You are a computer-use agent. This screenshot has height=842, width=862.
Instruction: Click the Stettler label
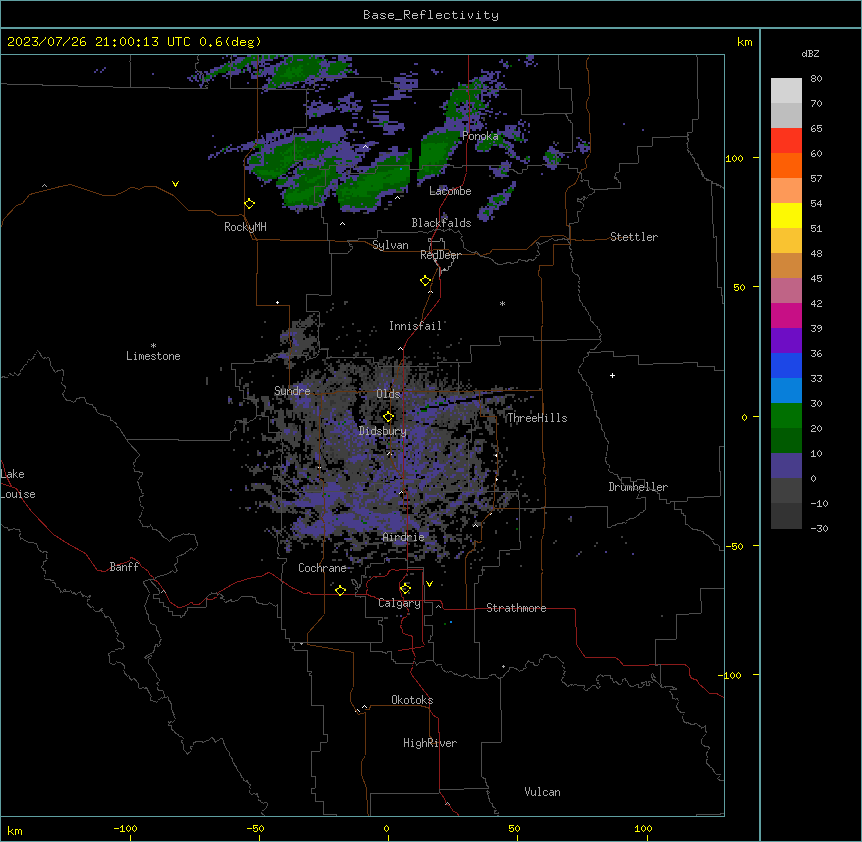634,237
